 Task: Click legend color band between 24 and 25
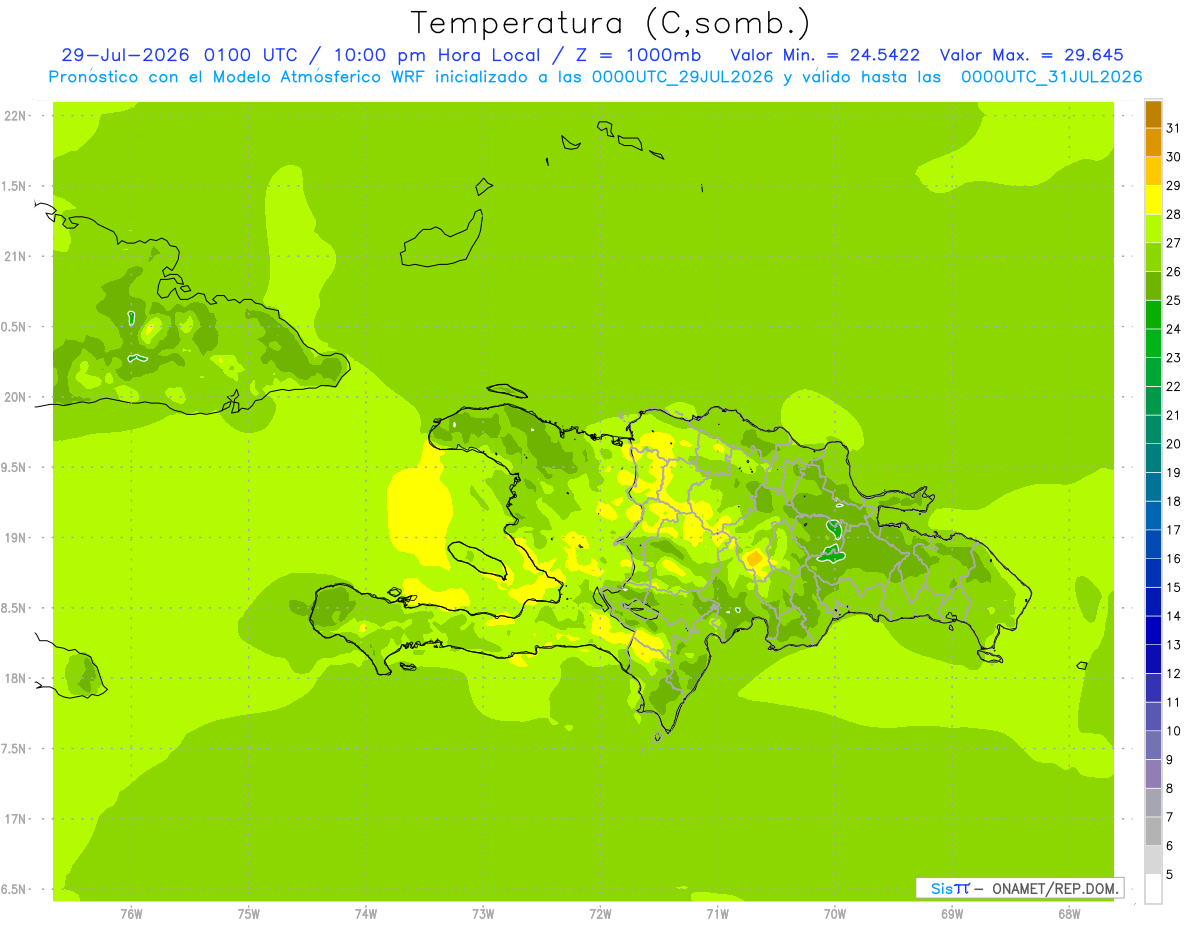click(x=1153, y=315)
